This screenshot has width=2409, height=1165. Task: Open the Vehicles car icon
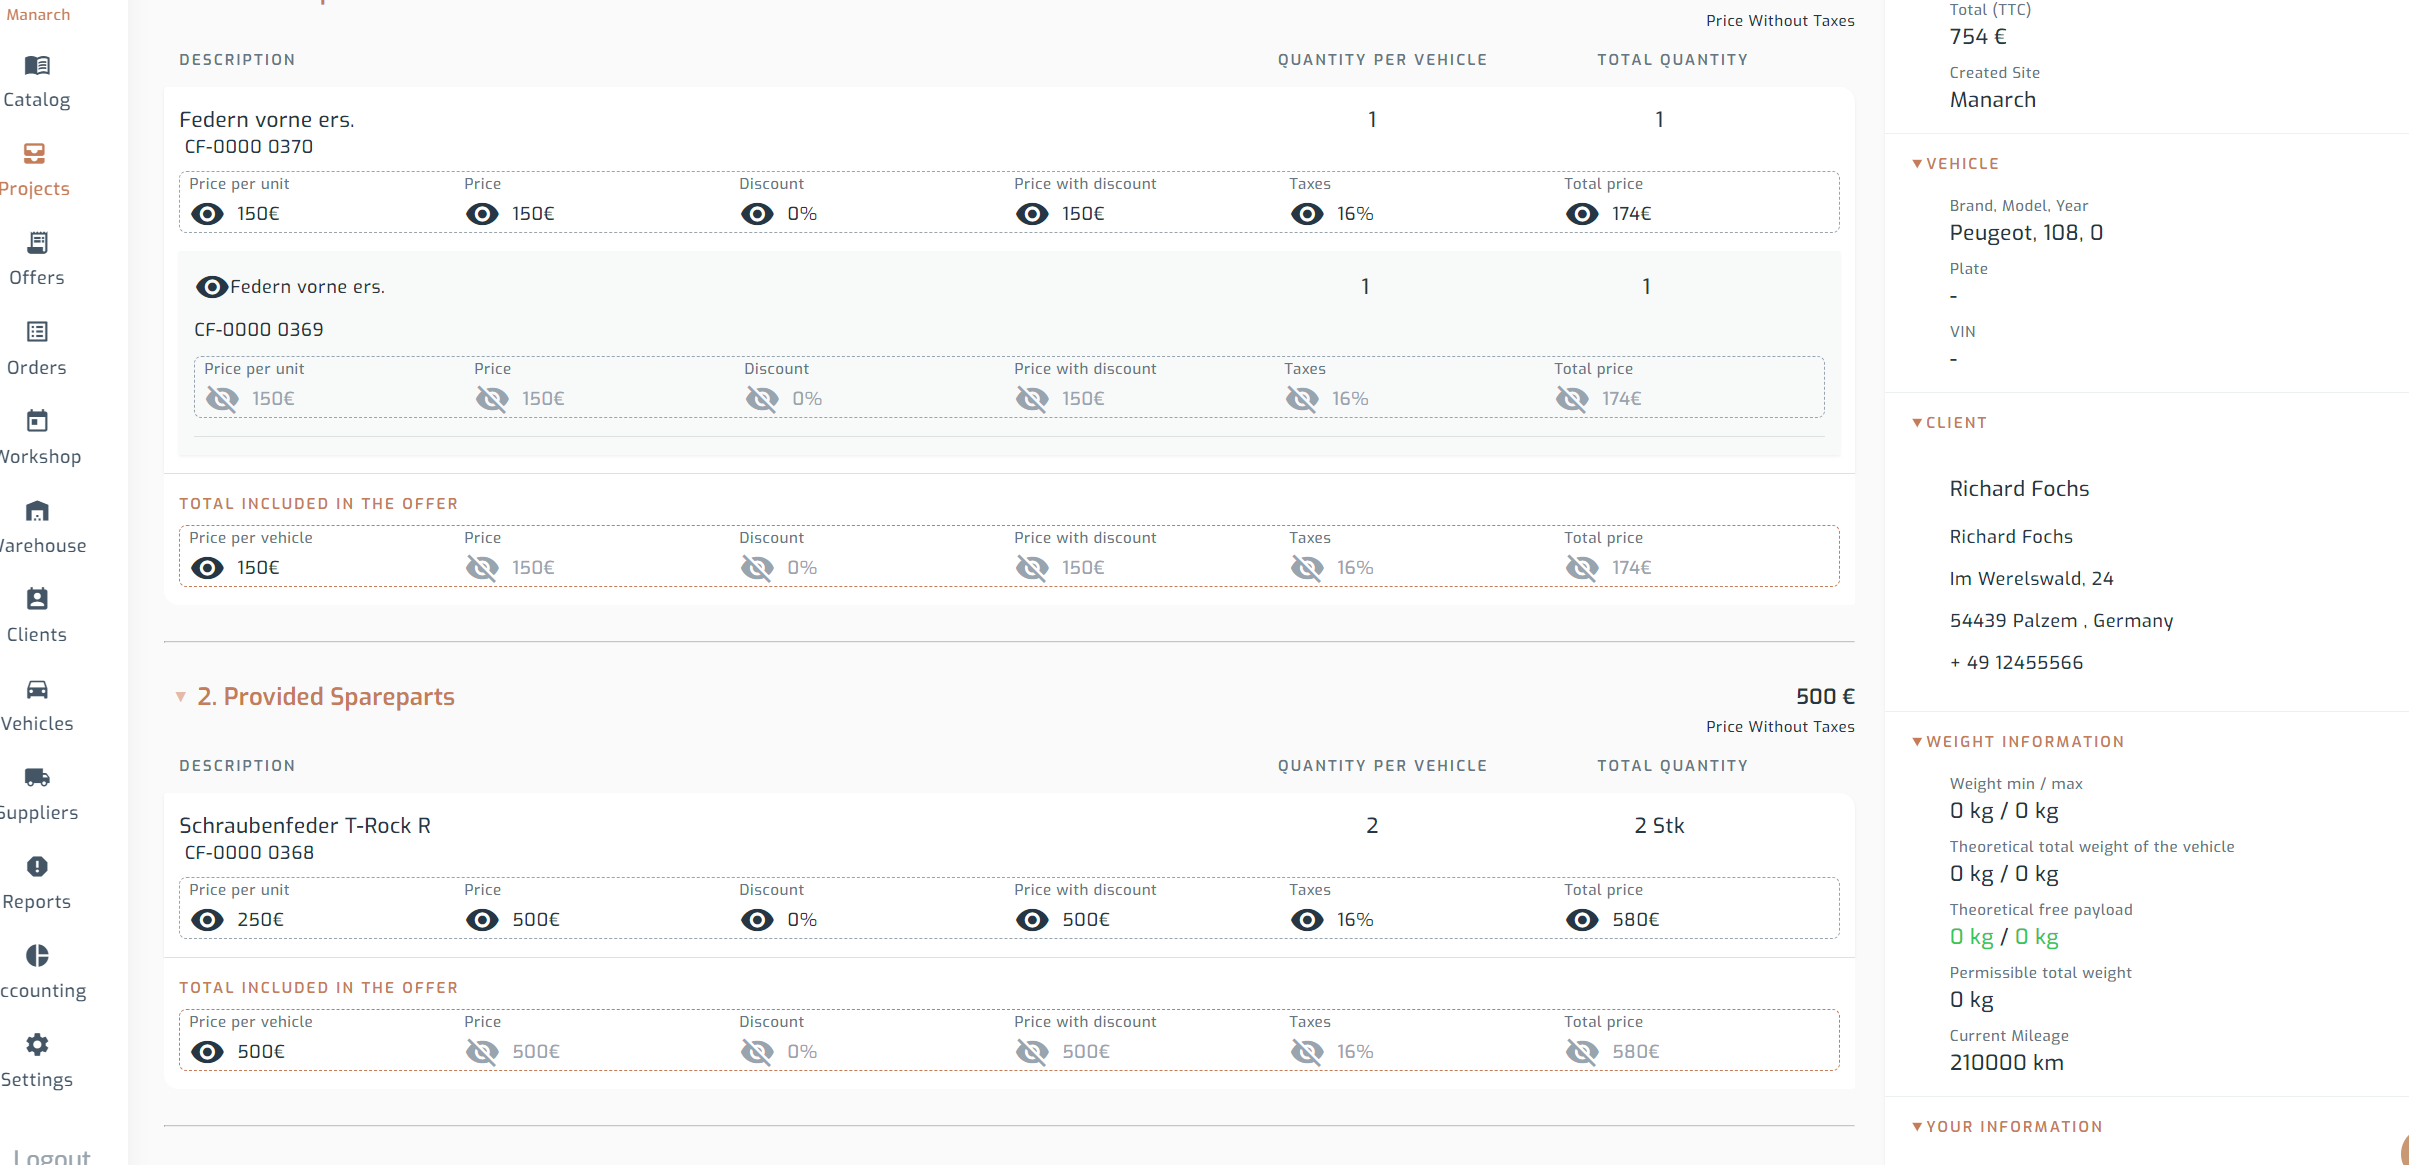37,689
